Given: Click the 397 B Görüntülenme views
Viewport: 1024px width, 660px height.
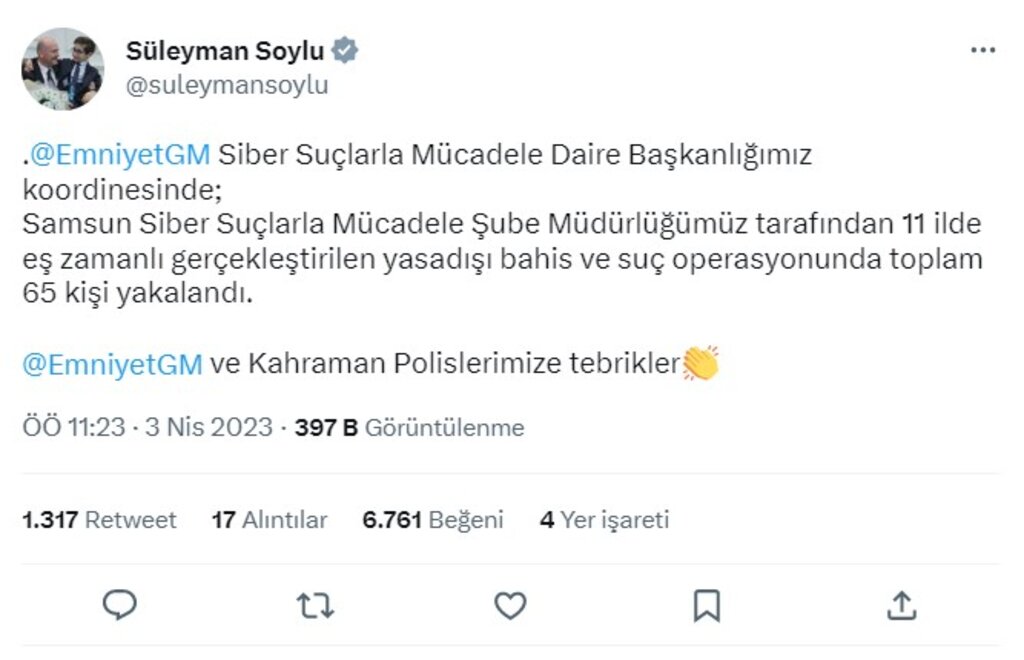Looking at the screenshot, I should (409, 428).
